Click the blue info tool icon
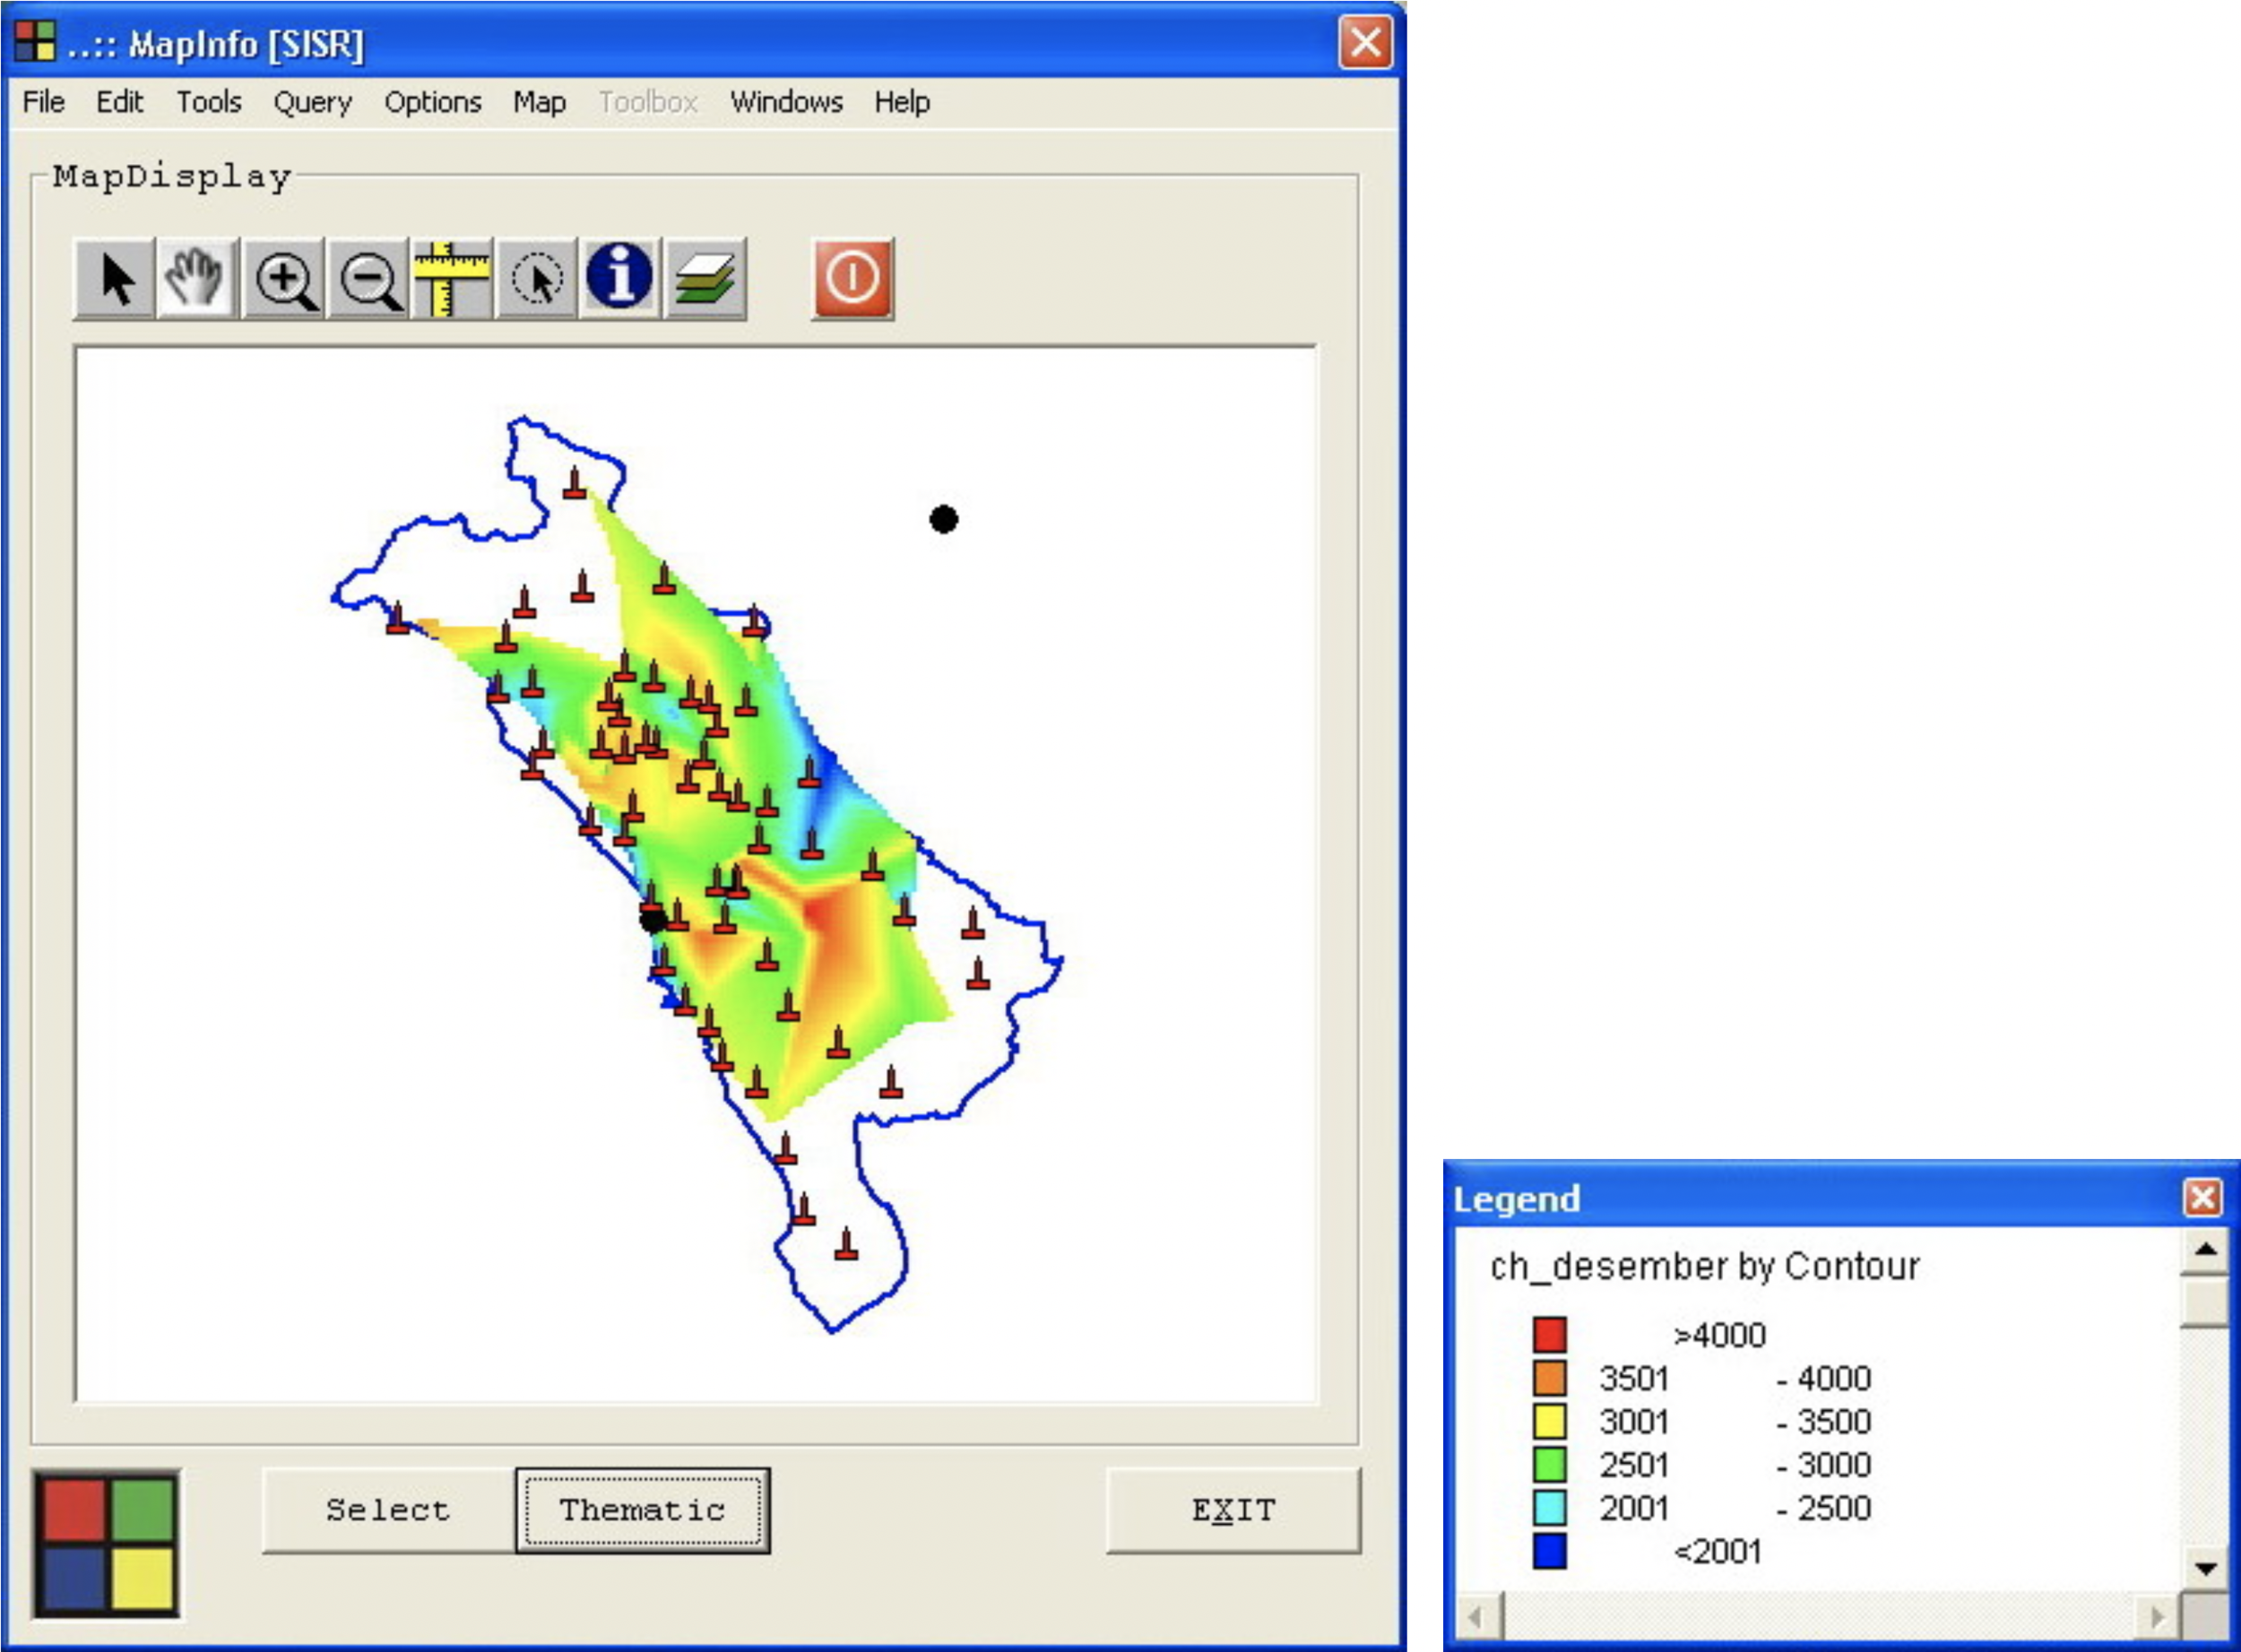 coord(620,277)
